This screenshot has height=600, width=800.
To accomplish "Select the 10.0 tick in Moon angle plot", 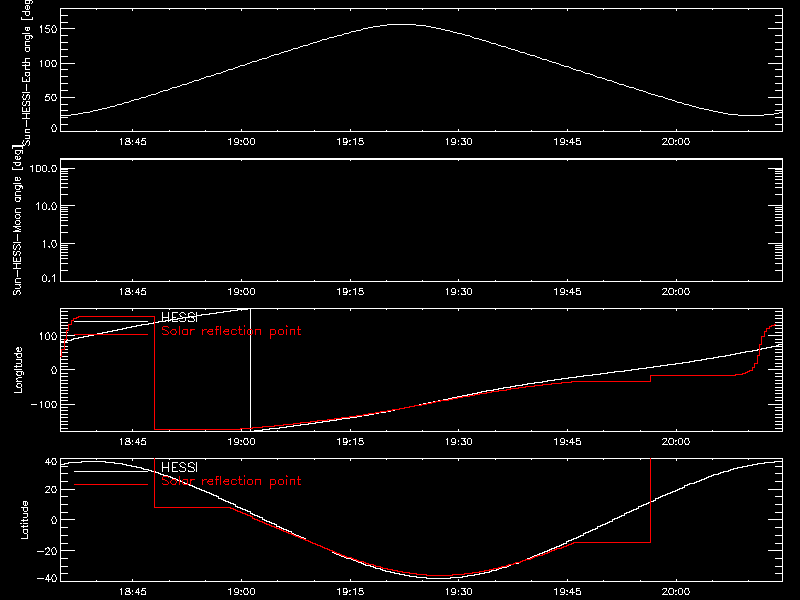I will coord(46,207).
